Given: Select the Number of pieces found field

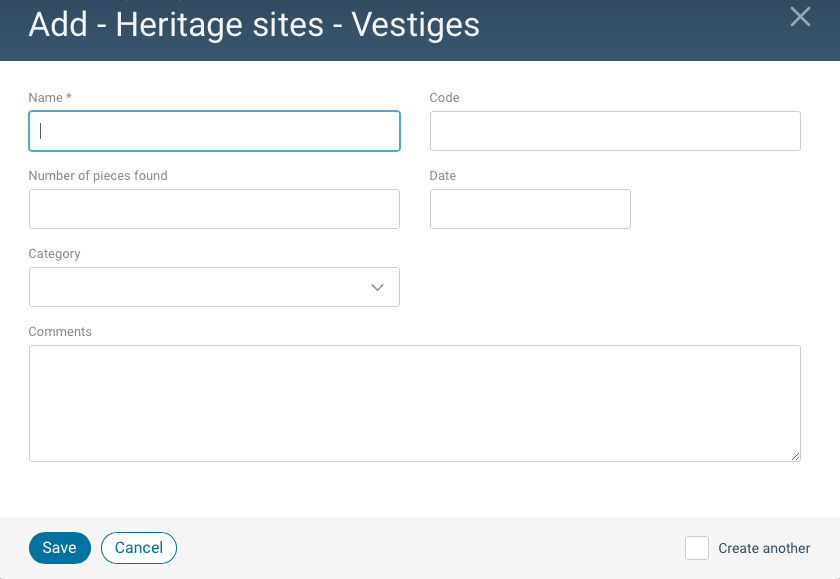Looking at the screenshot, I should (214, 209).
